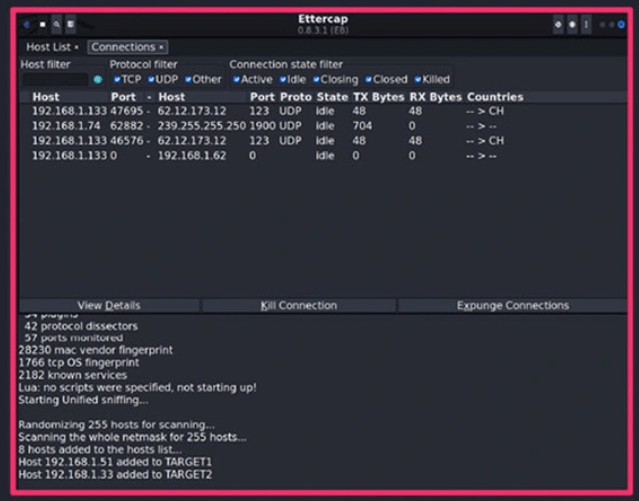Select the connection row with port 46576
Screen dimensions: 639x501
[323, 141]
